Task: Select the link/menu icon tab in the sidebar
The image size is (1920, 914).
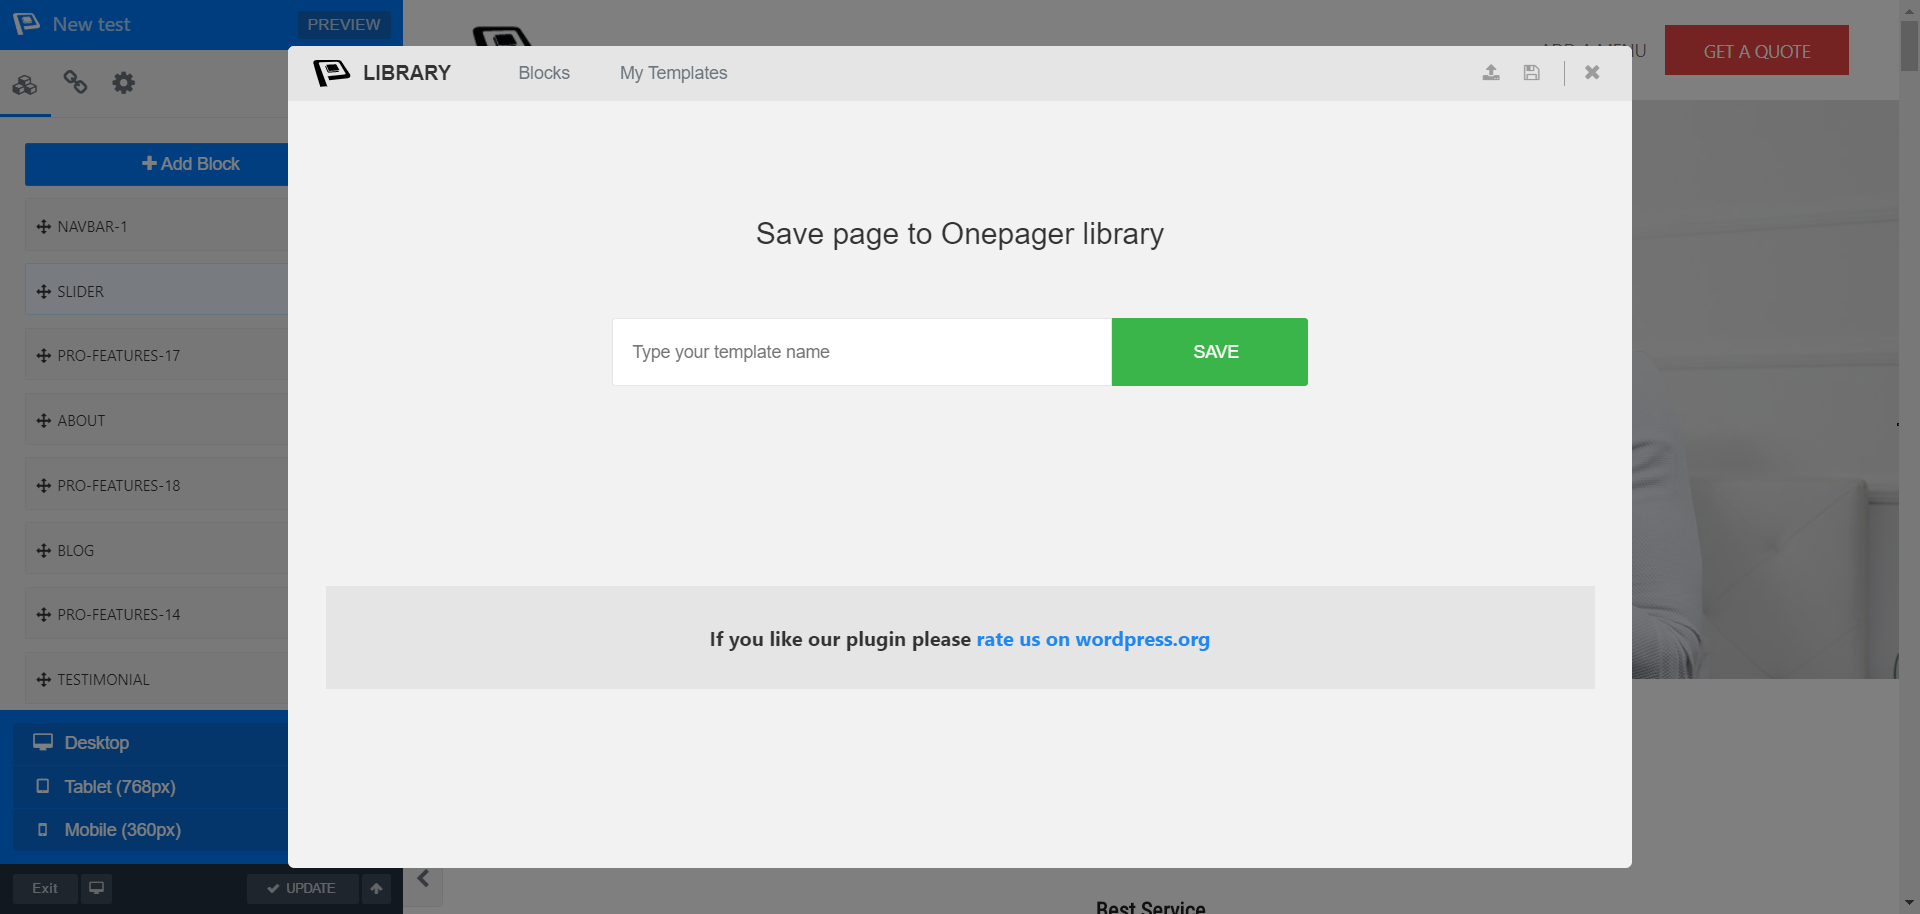Action: pos(75,82)
